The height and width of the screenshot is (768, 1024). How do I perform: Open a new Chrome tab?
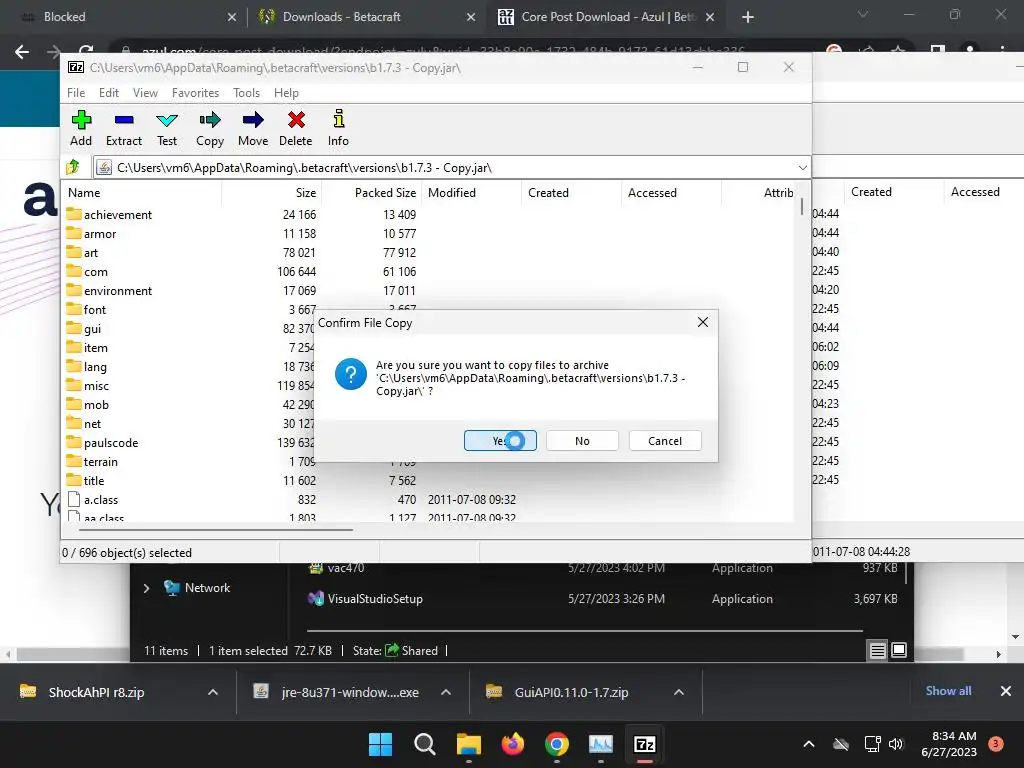click(748, 18)
